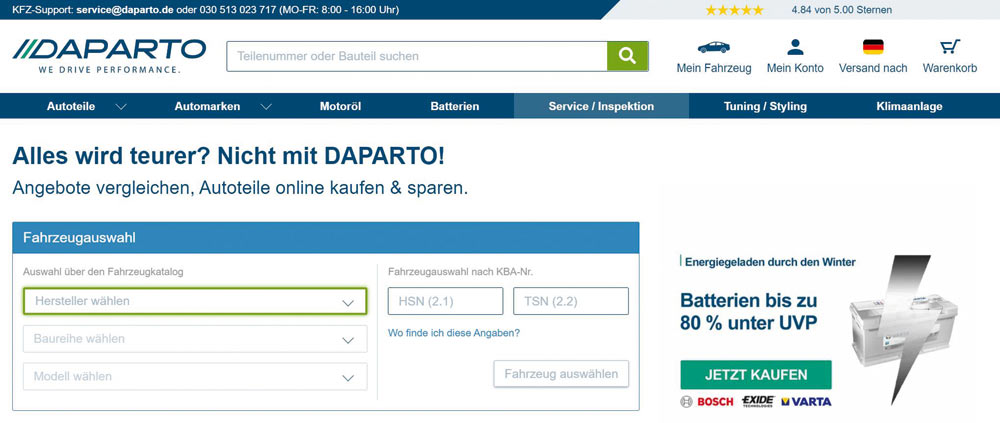
Task: Open 'Wo finde ich diese Angaben?' link
Action: tap(454, 333)
